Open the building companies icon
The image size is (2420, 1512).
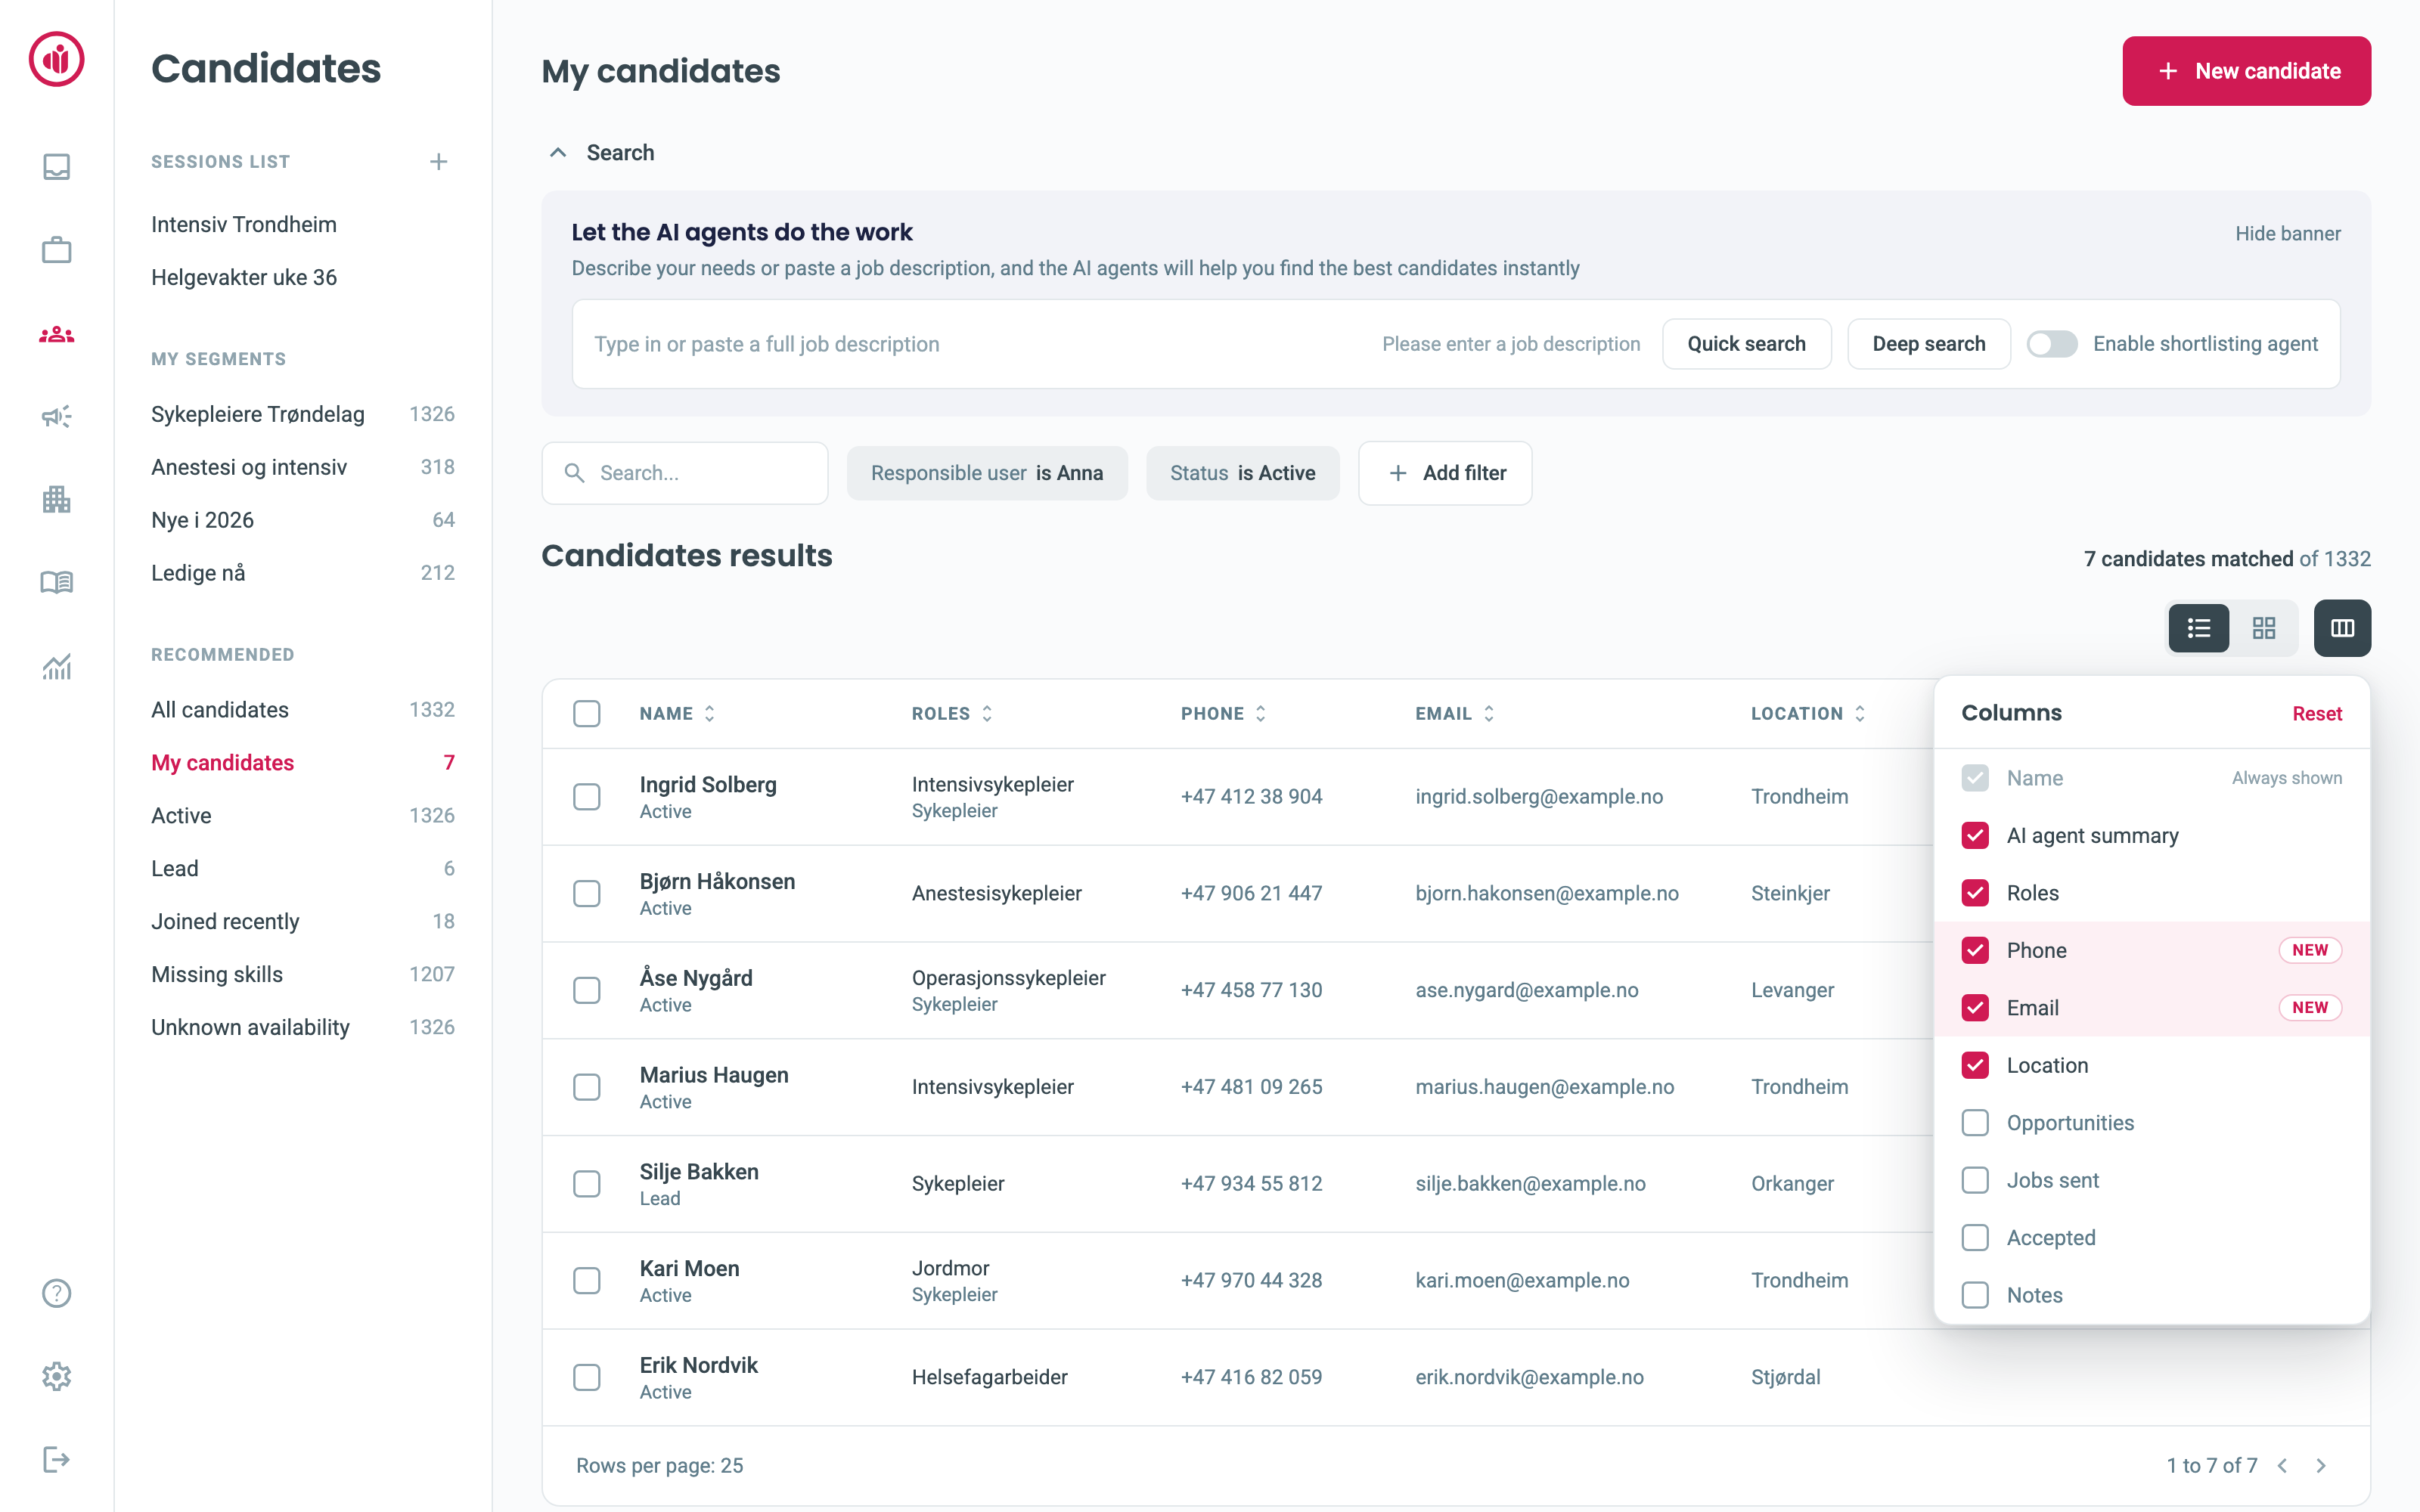coord(57,499)
